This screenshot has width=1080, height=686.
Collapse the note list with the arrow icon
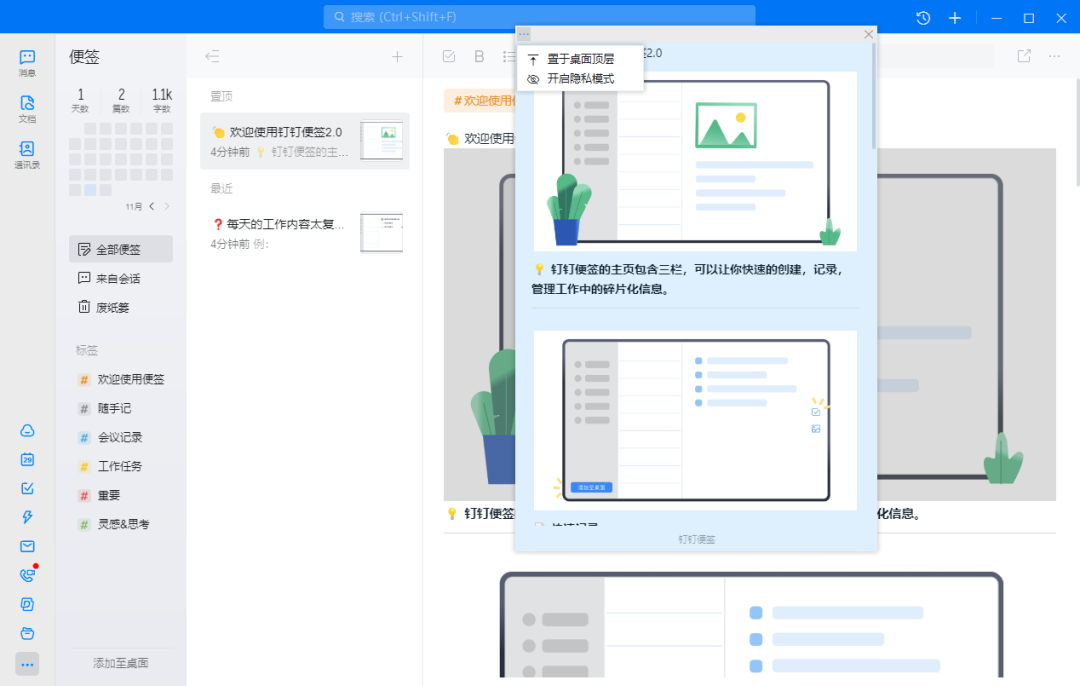[x=212, y=56]
